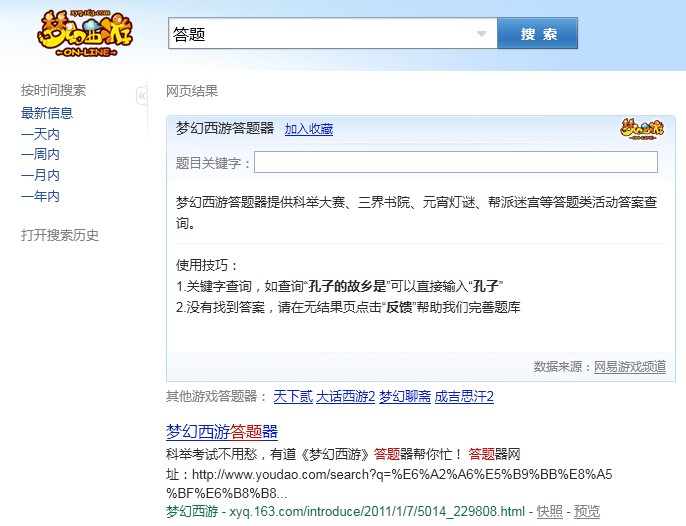Click the 题目关键字 keyword input field

coord(455,162)
